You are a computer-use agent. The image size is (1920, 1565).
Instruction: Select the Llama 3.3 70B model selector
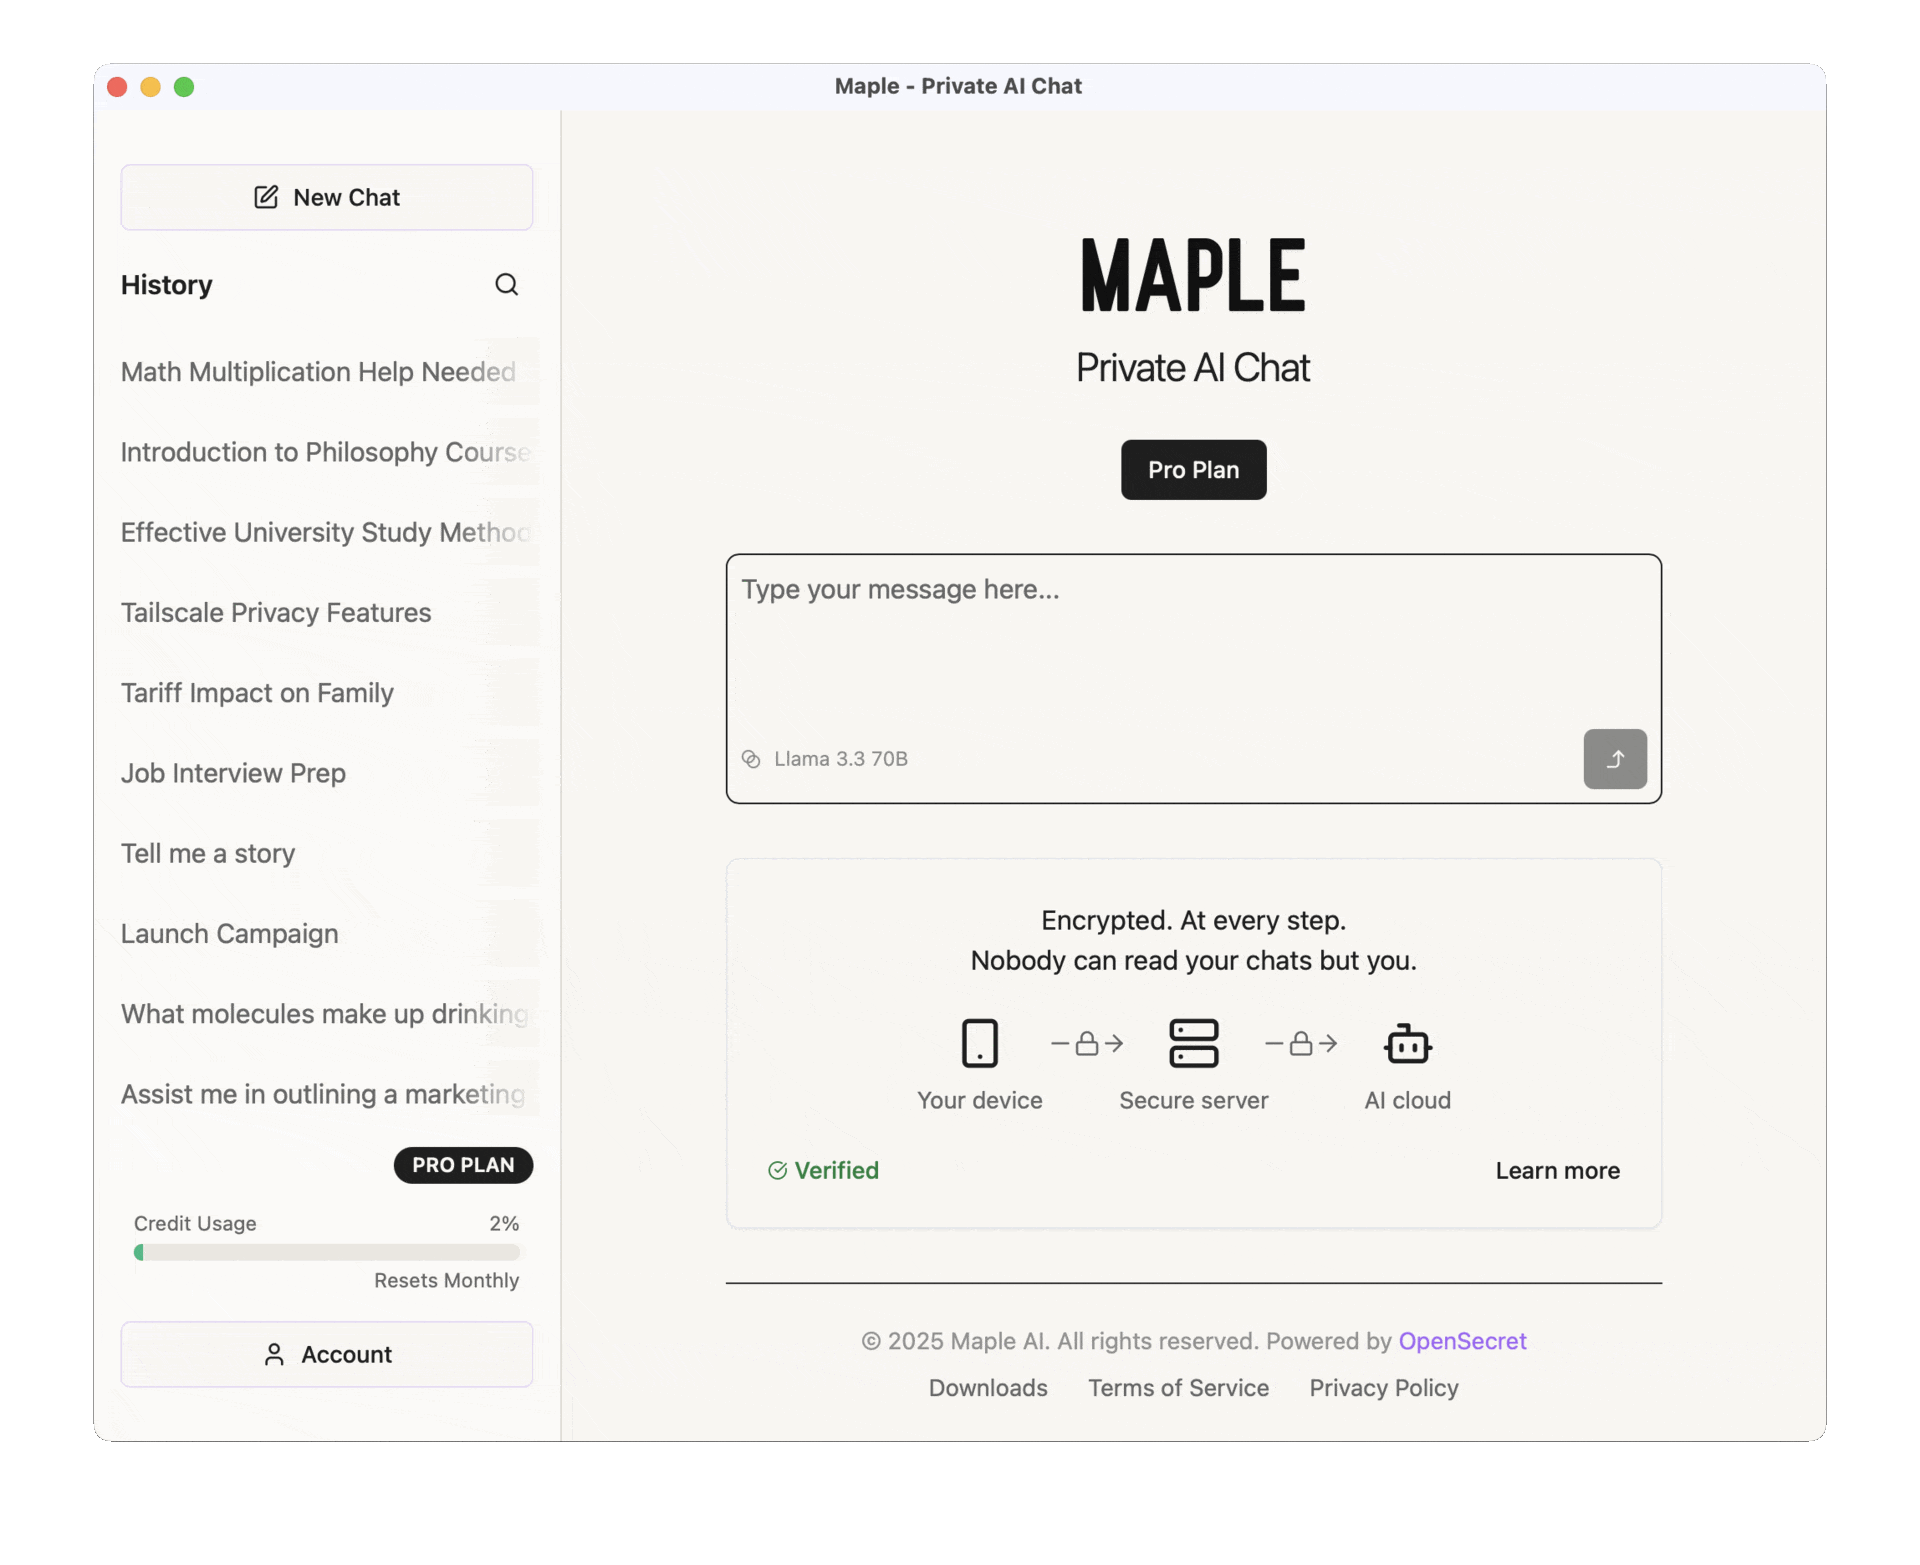coord(825,759)
